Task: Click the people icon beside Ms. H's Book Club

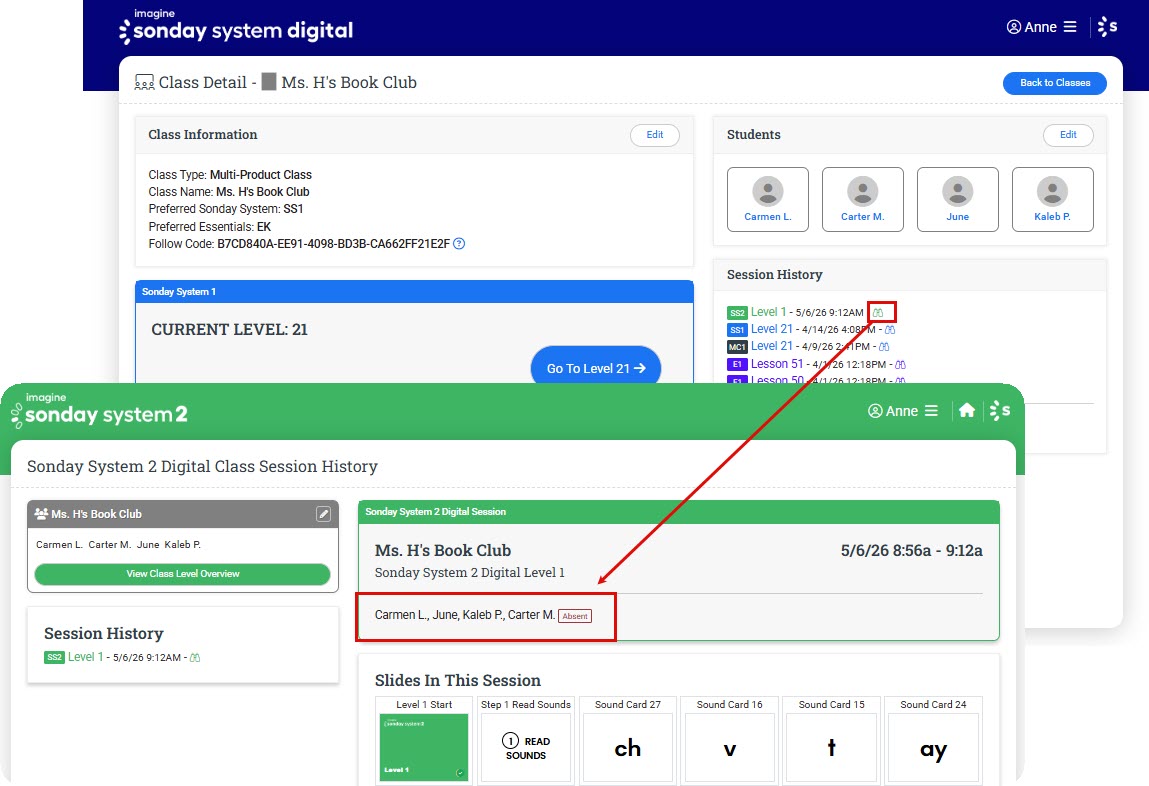Action: 41,514
